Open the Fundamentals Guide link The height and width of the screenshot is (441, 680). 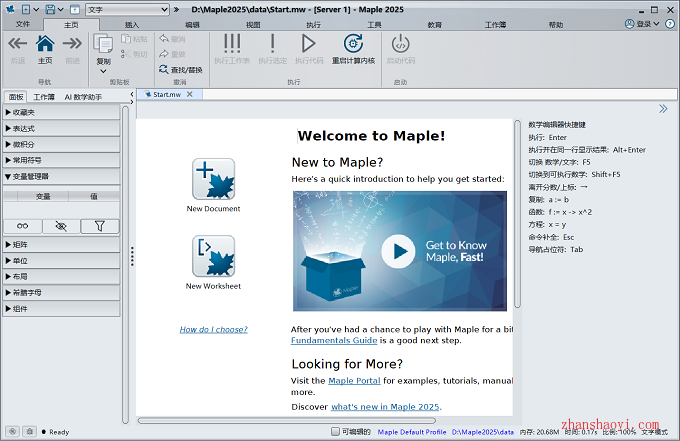pyautogui.click(x=334, y=340)
